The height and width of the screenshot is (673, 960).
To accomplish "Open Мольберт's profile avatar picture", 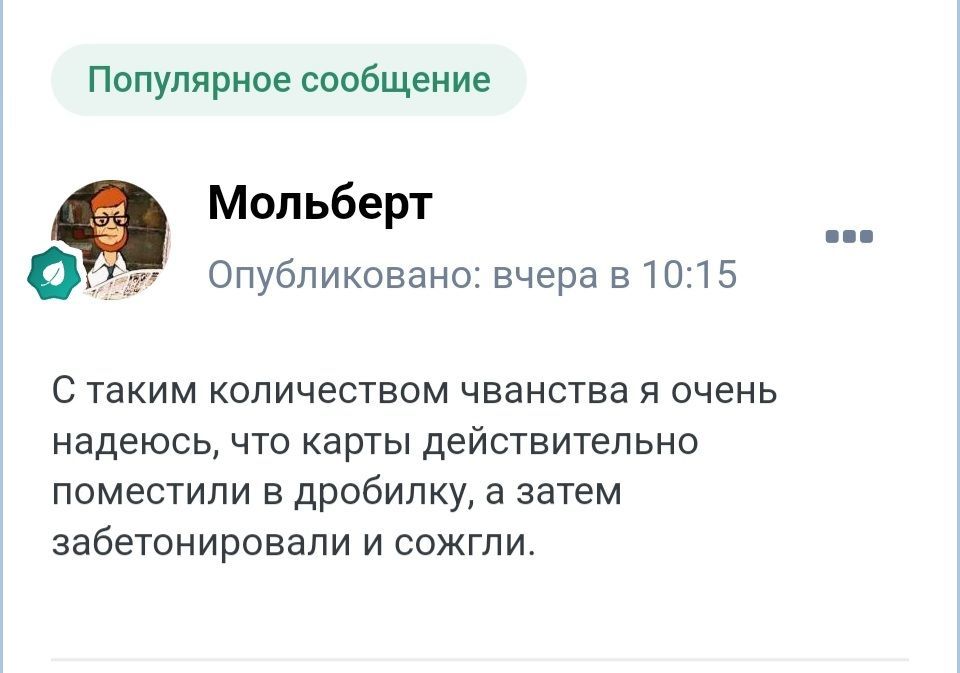I will [x=113, y=240].
